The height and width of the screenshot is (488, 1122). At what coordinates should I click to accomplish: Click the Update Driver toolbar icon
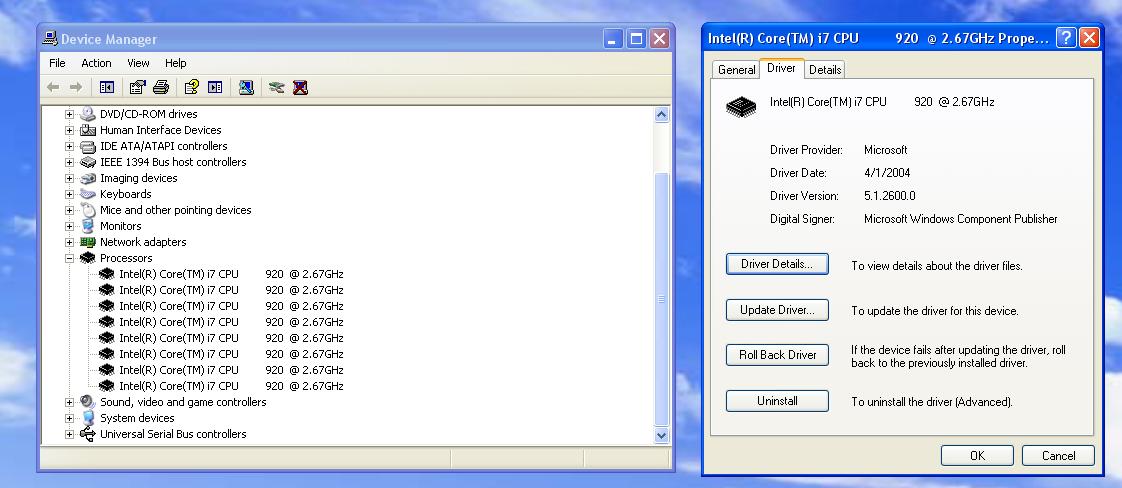(277, 88)
